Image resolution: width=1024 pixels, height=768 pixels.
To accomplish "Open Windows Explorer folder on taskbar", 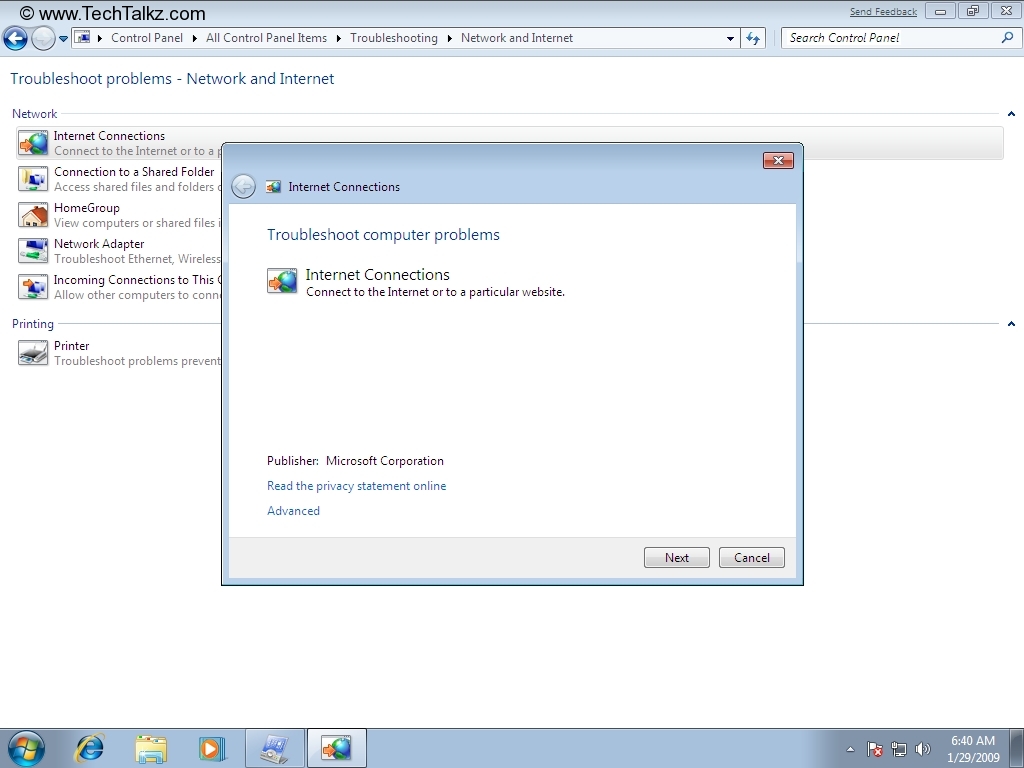I will pyautogui.click(x=151, y=748).
